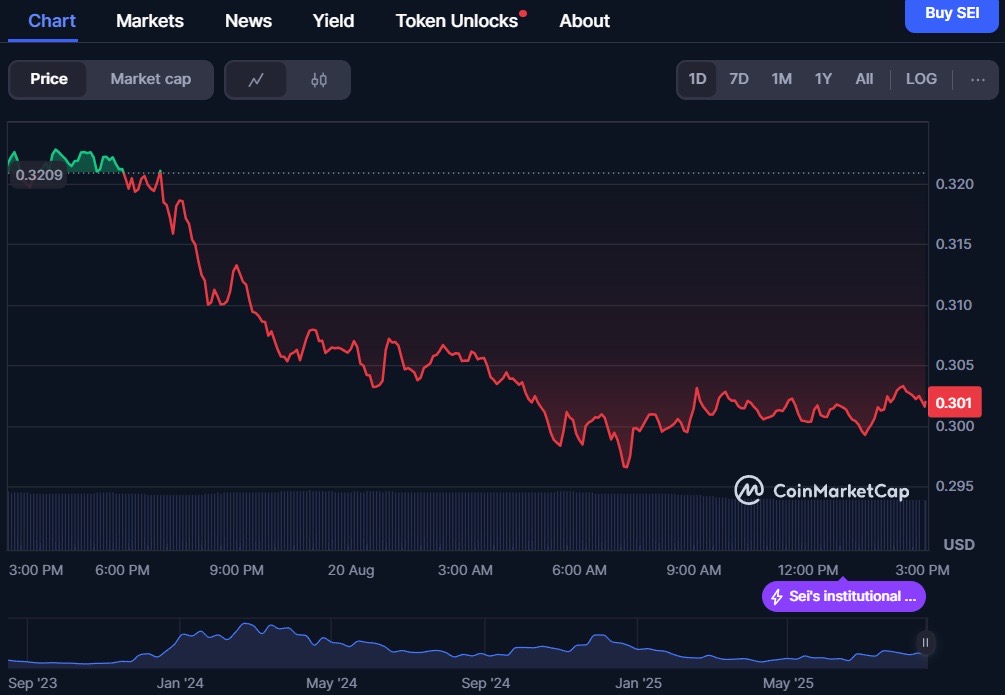Click the 0.301 current price tag

point(954,403)
